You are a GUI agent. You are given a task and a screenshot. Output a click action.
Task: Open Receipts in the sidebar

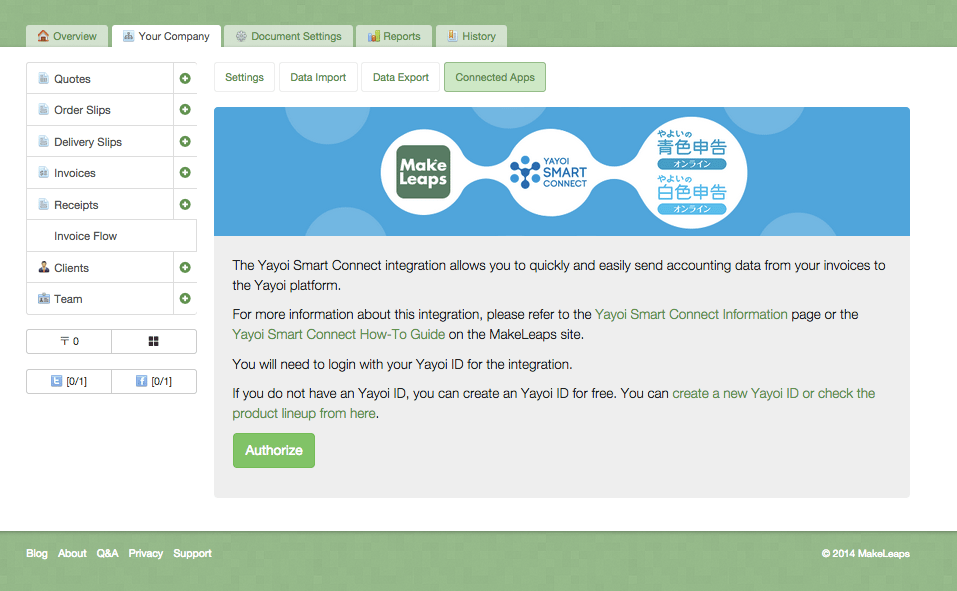[100, 205]
